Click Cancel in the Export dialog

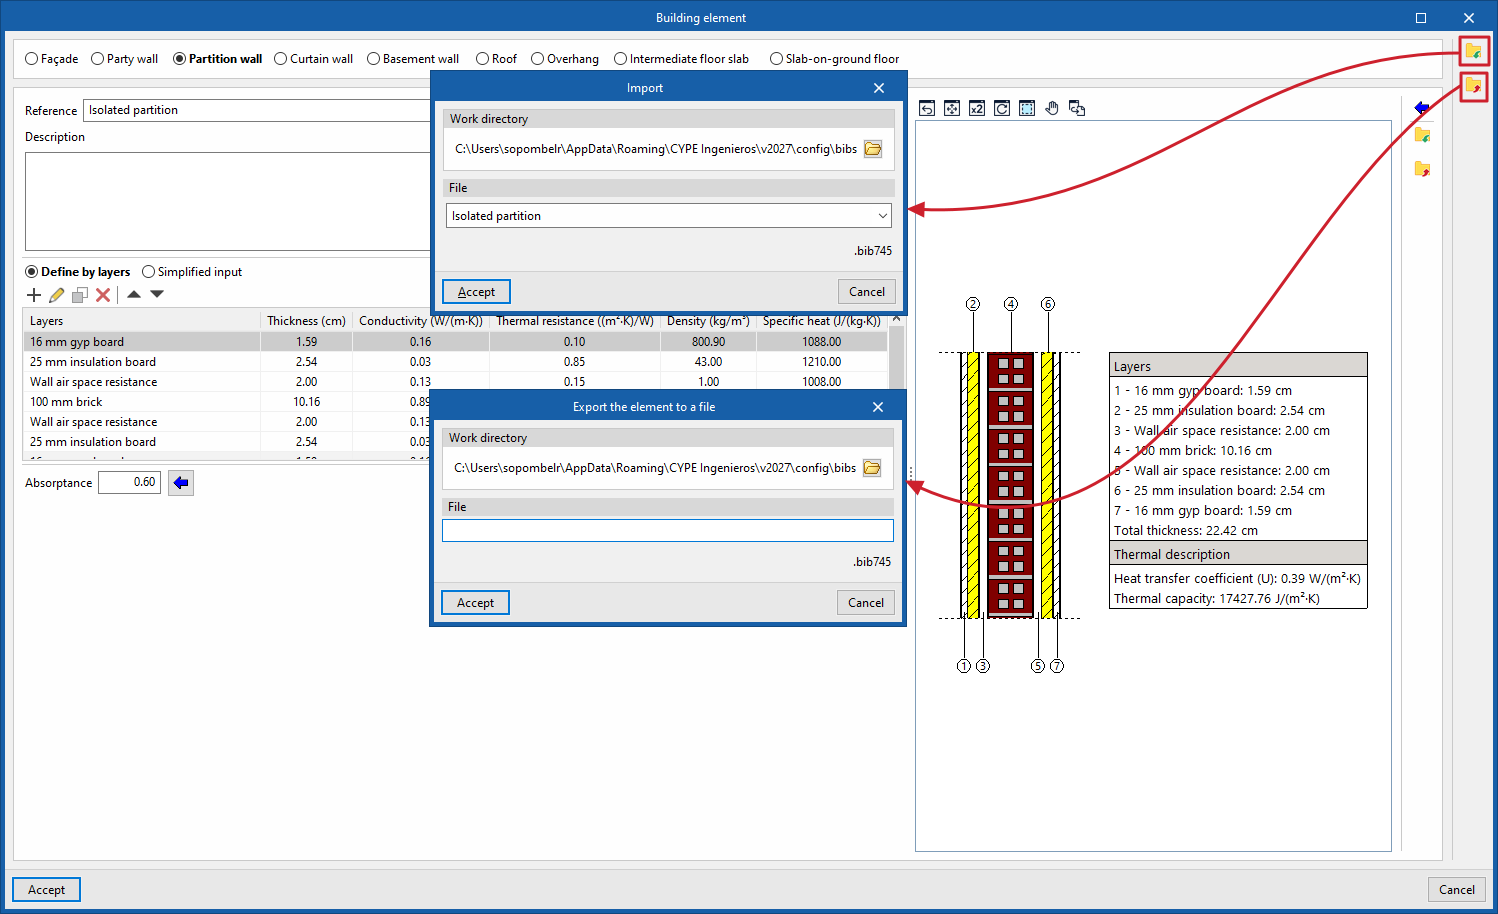tap(866, 603)
